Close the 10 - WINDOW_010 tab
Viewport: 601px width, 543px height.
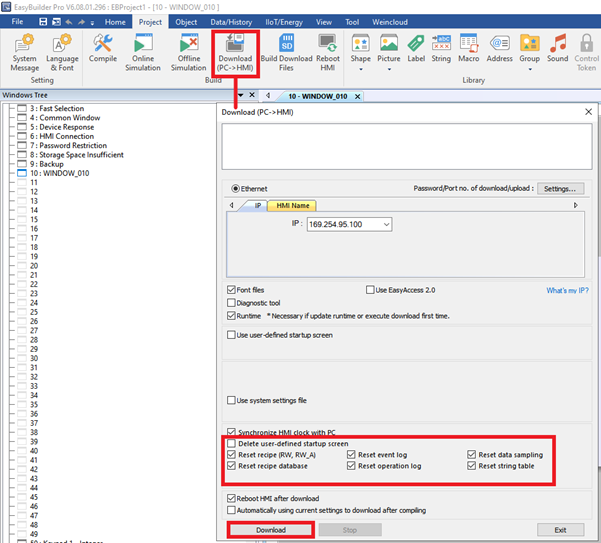click(357, 97)
